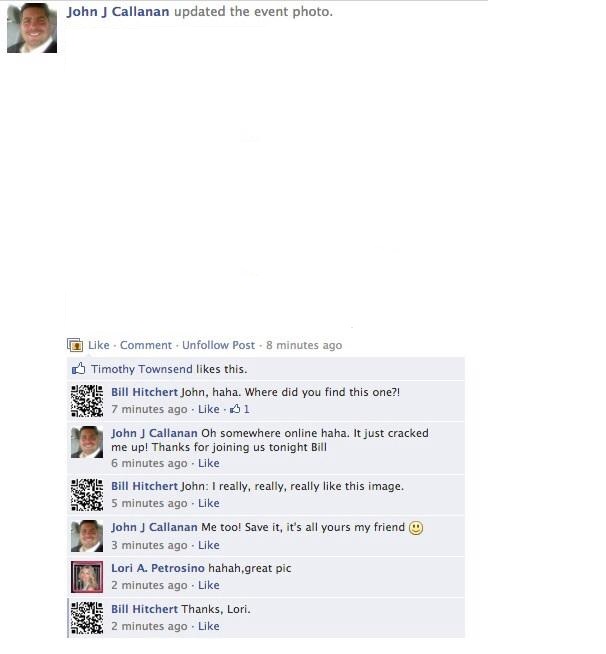Like the event photo post
This screenshot has height=654, width=606.
point(98,345)
